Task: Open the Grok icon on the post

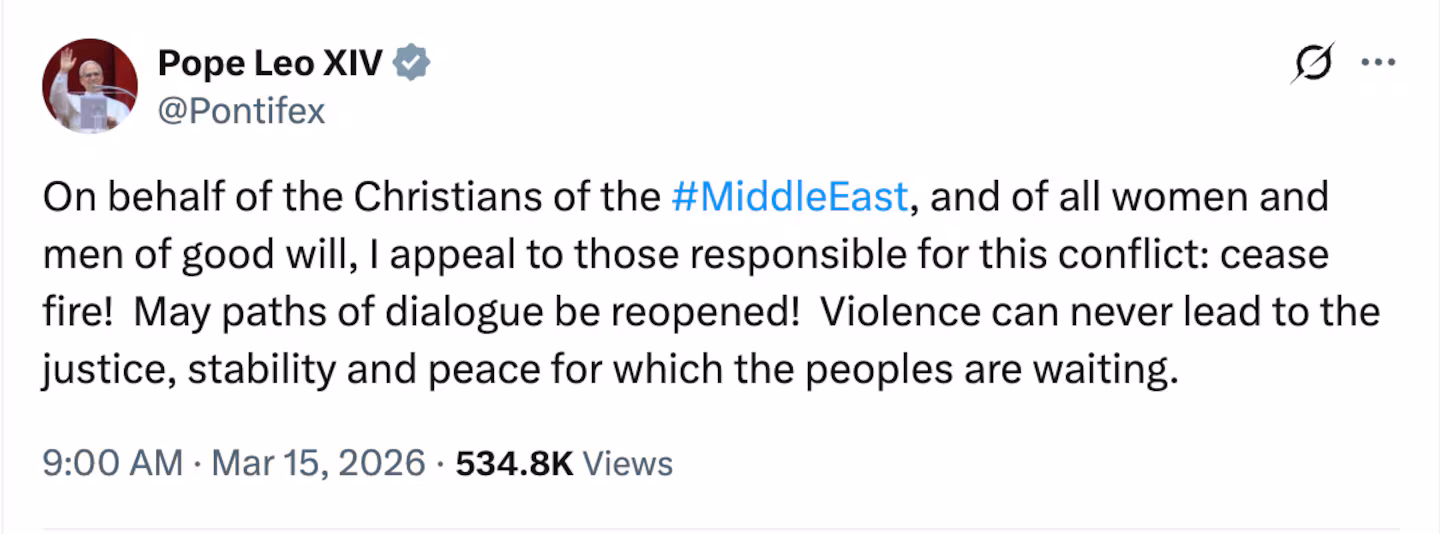Action: 1311,63
